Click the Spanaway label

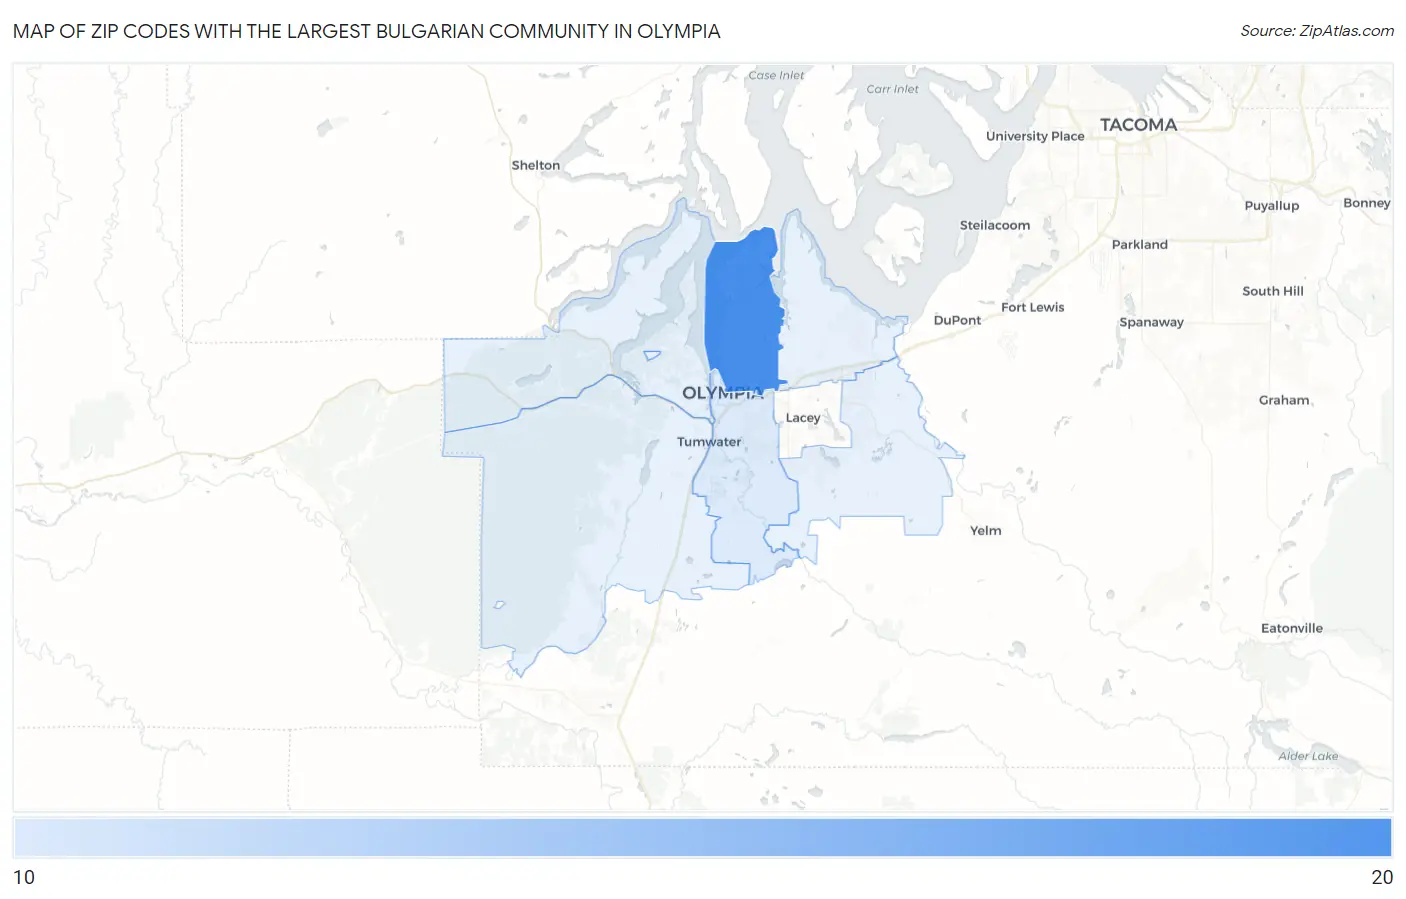point(1151,322)
